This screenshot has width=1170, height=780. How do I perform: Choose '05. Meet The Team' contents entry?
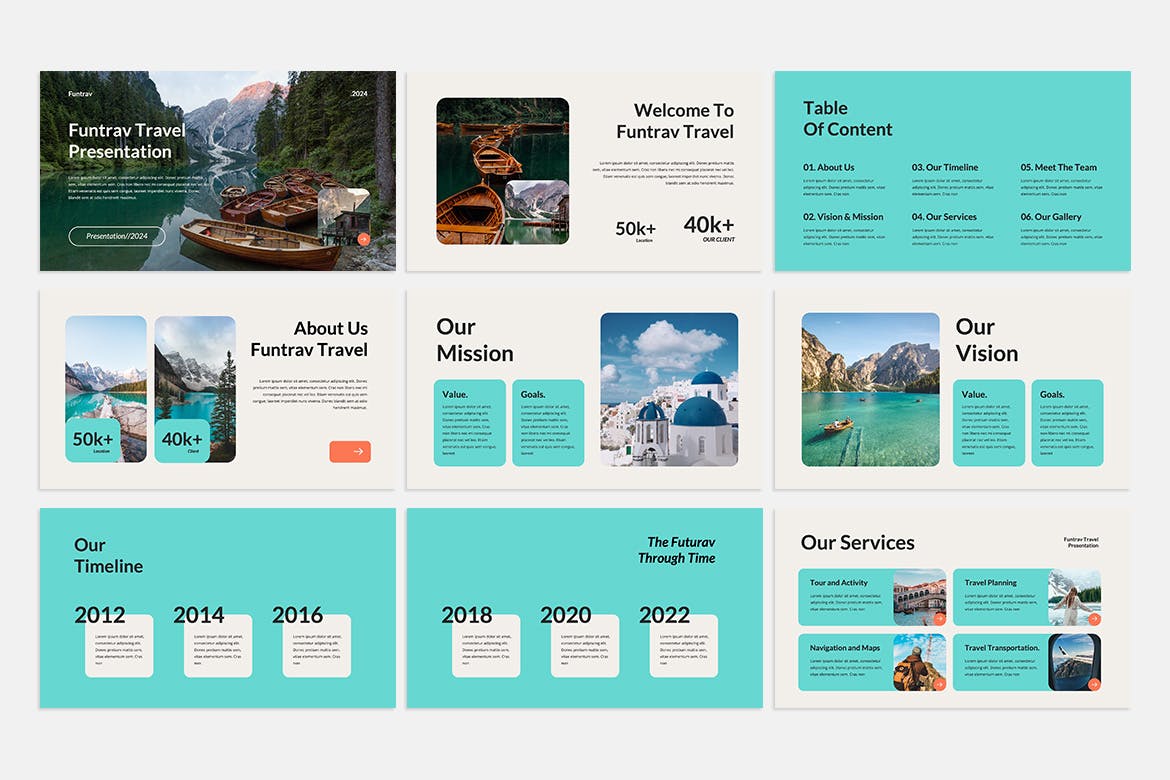(x=1058, y=167)
